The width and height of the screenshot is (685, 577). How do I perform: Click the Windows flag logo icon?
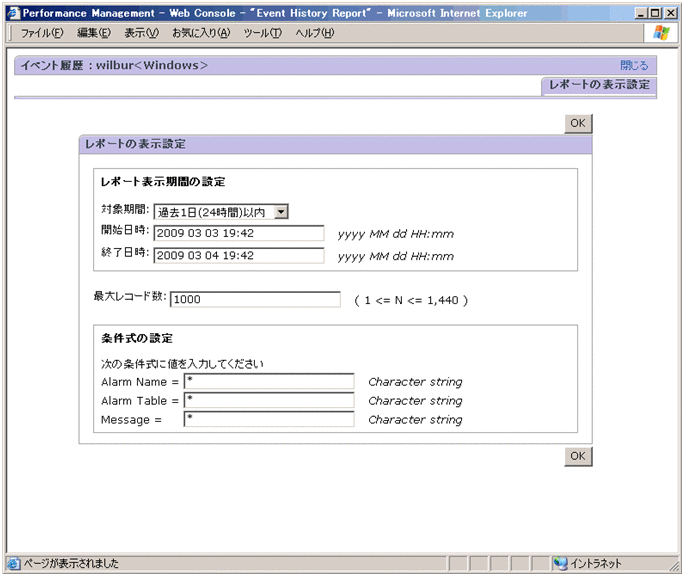coord(661,33)
